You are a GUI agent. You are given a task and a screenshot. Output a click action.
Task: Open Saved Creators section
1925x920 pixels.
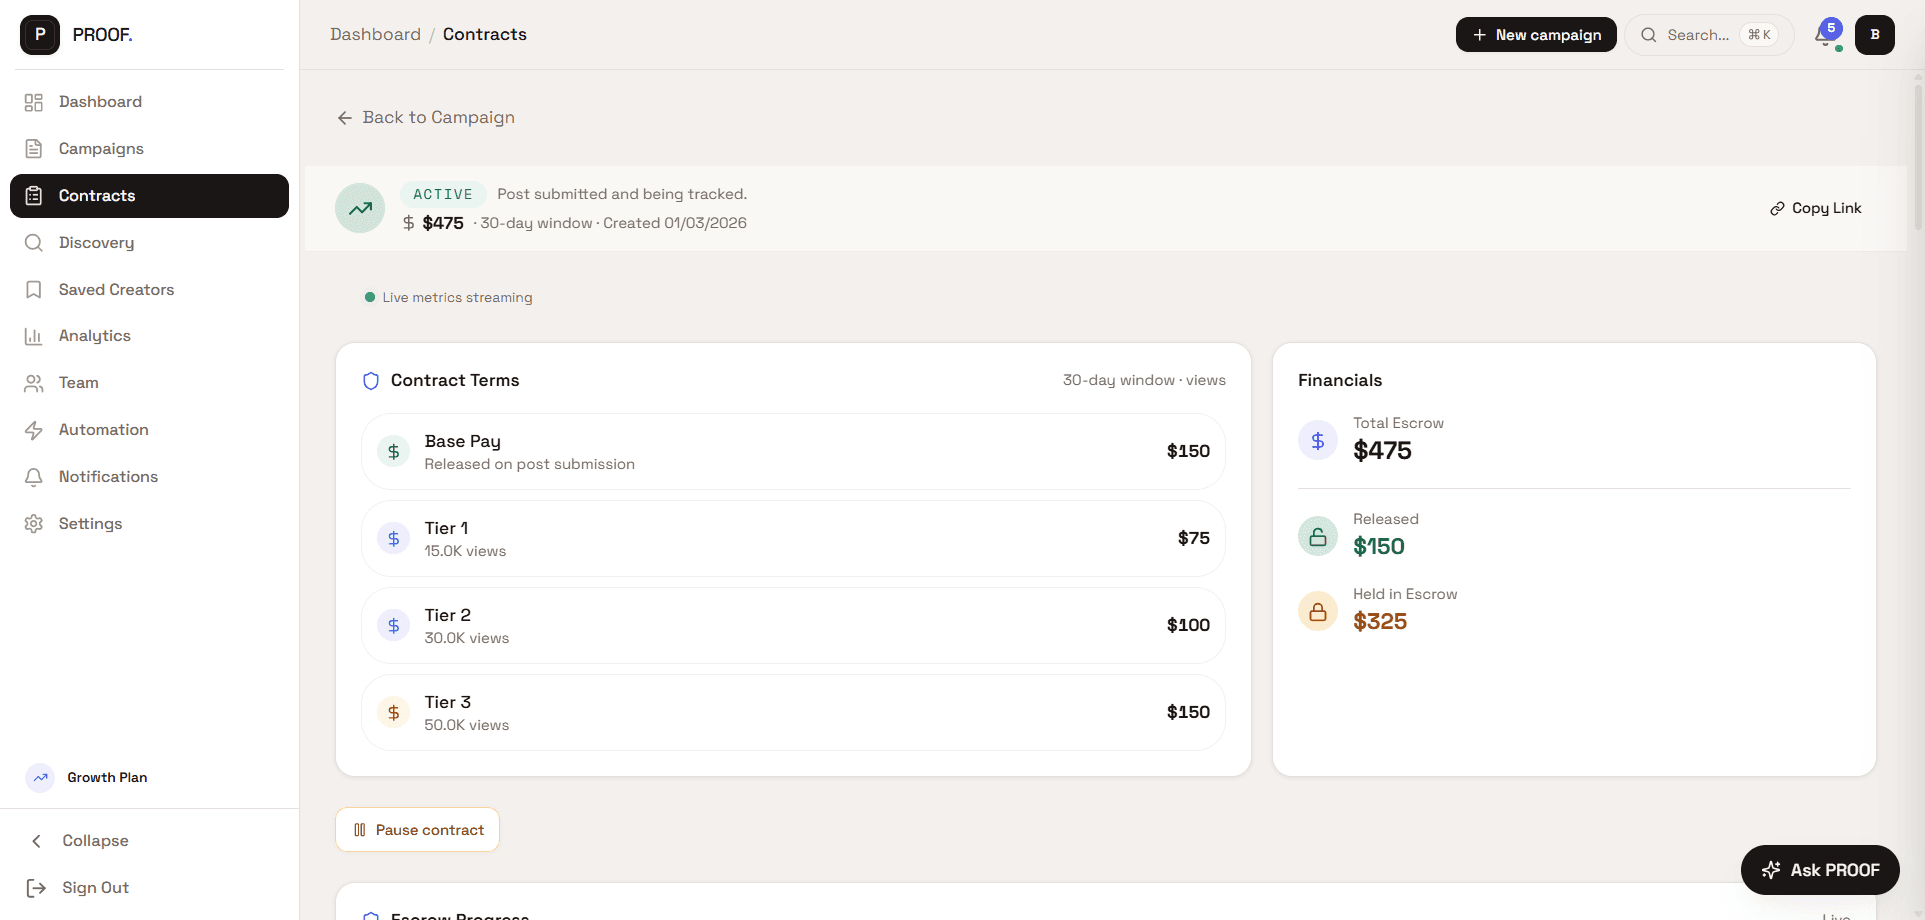point(149,290)
